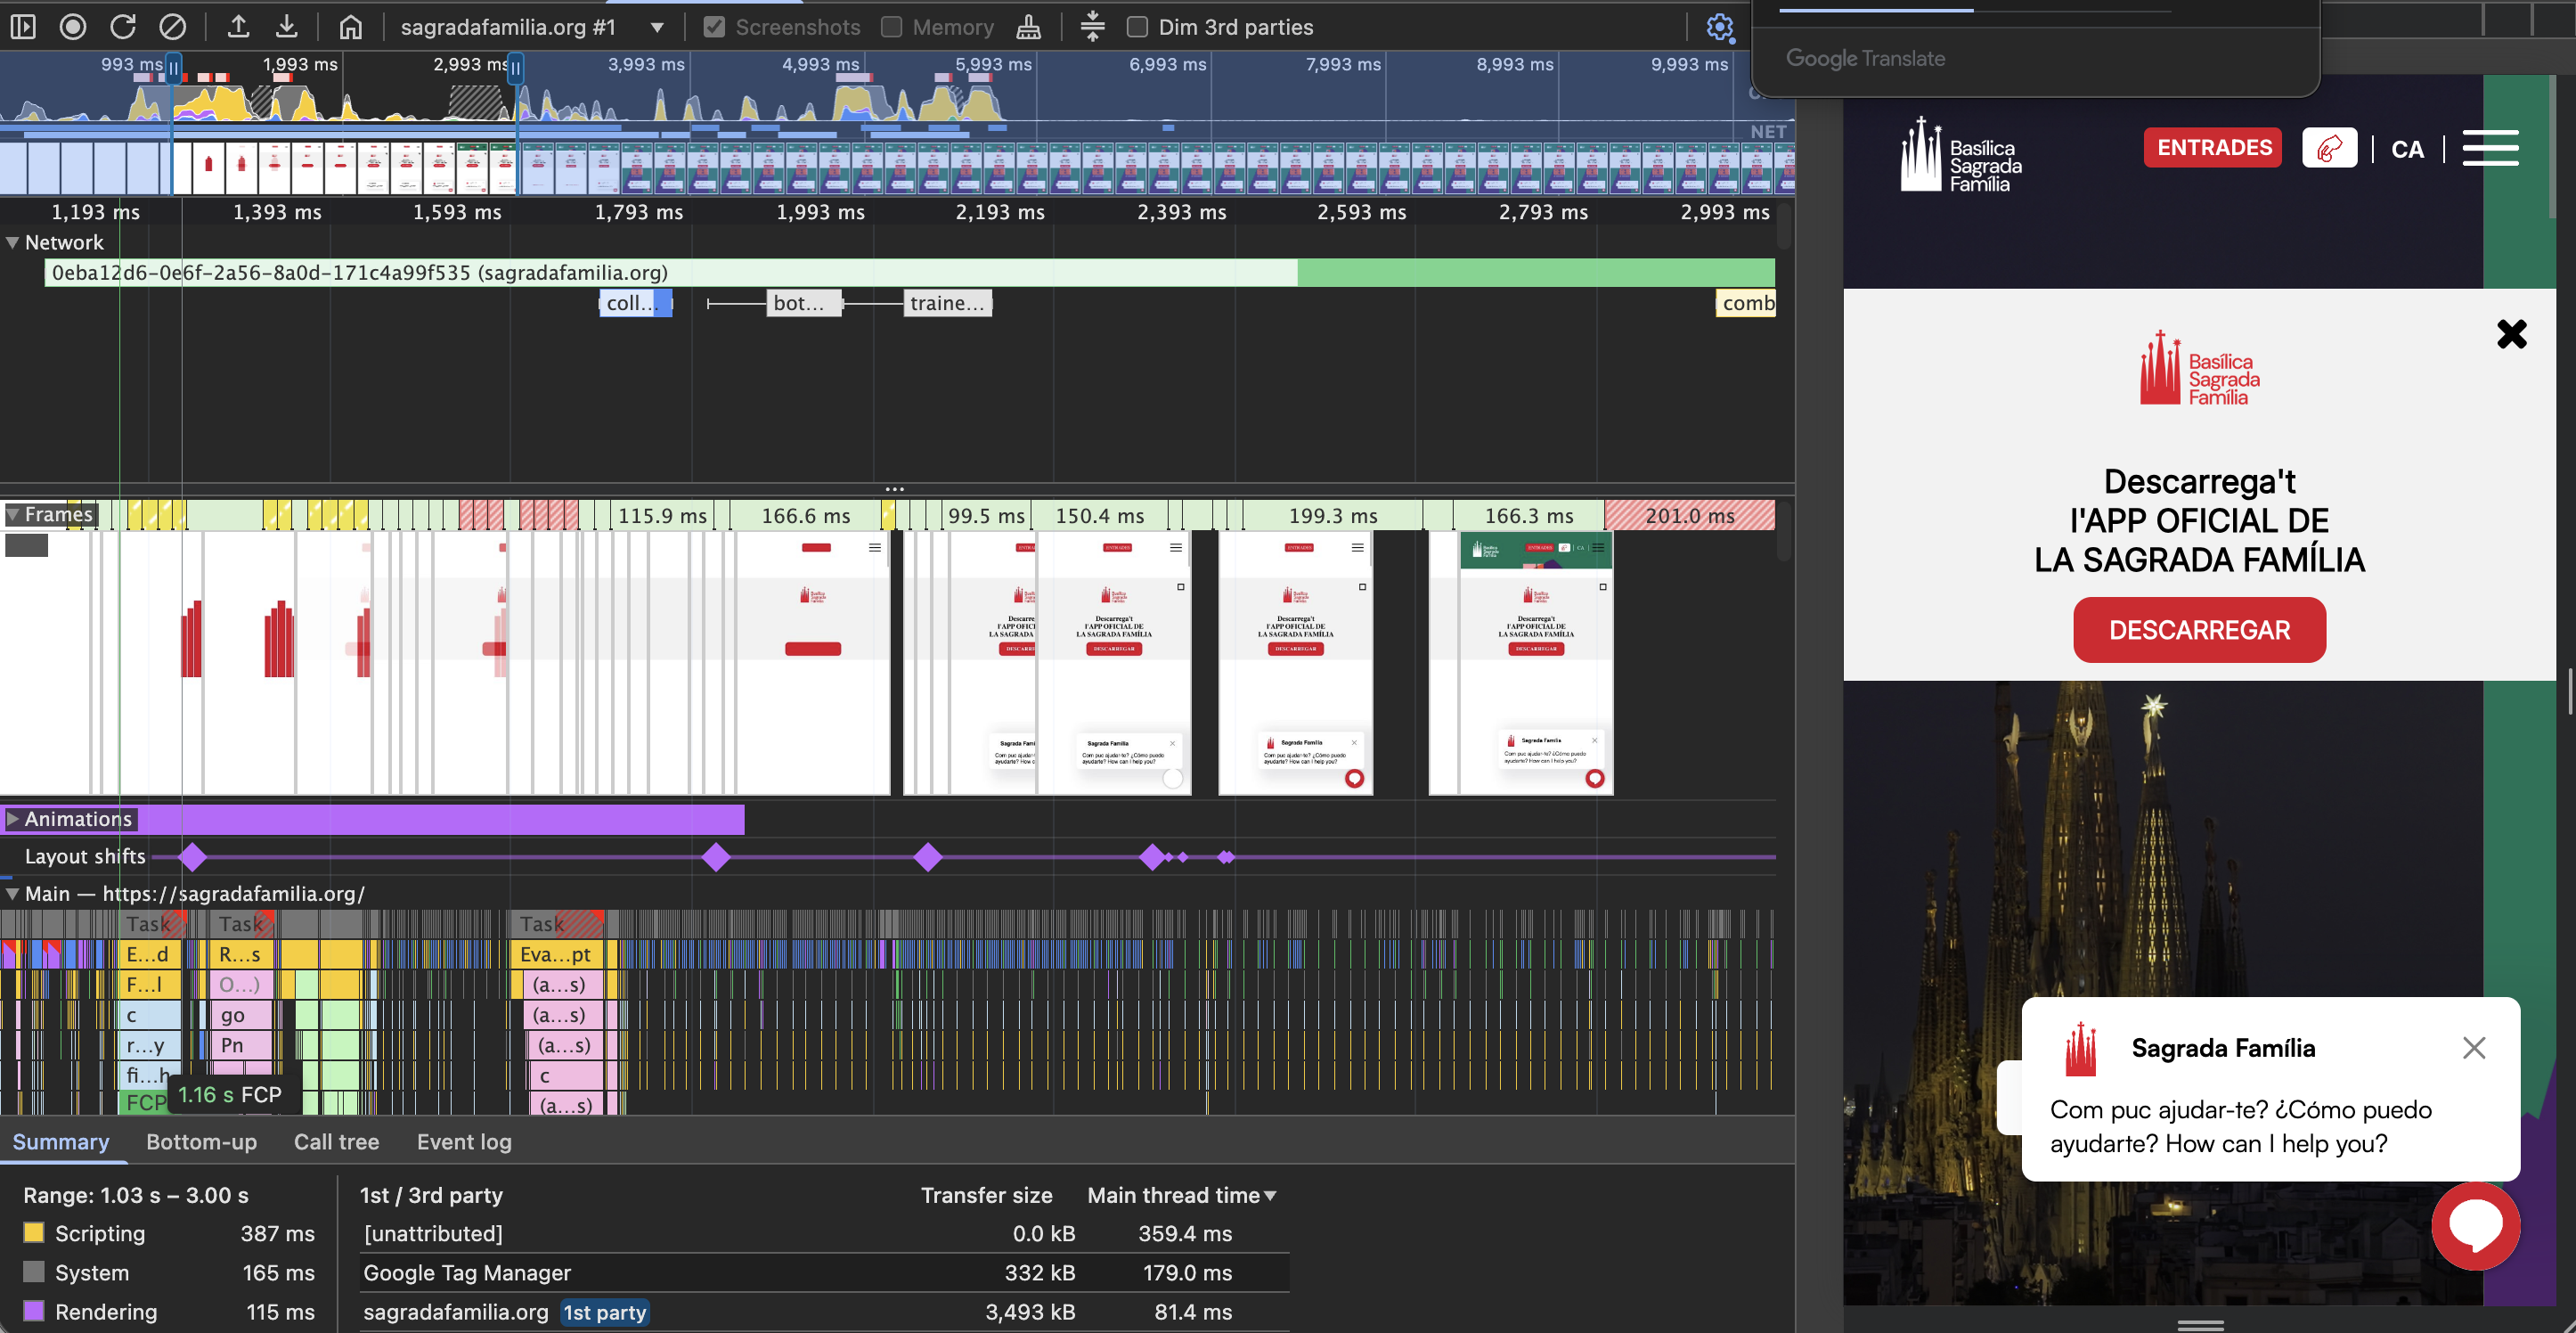This screenshot has width=2576, height=1333.
Task: Select the 115.9 ms frame
Action: click(661, 516)
